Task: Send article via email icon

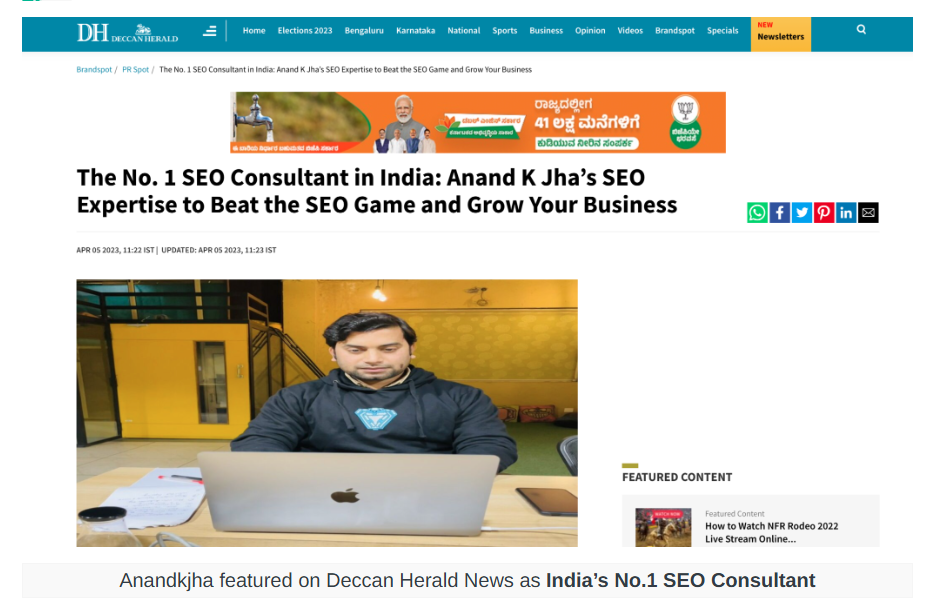Action: click(868, 213)
